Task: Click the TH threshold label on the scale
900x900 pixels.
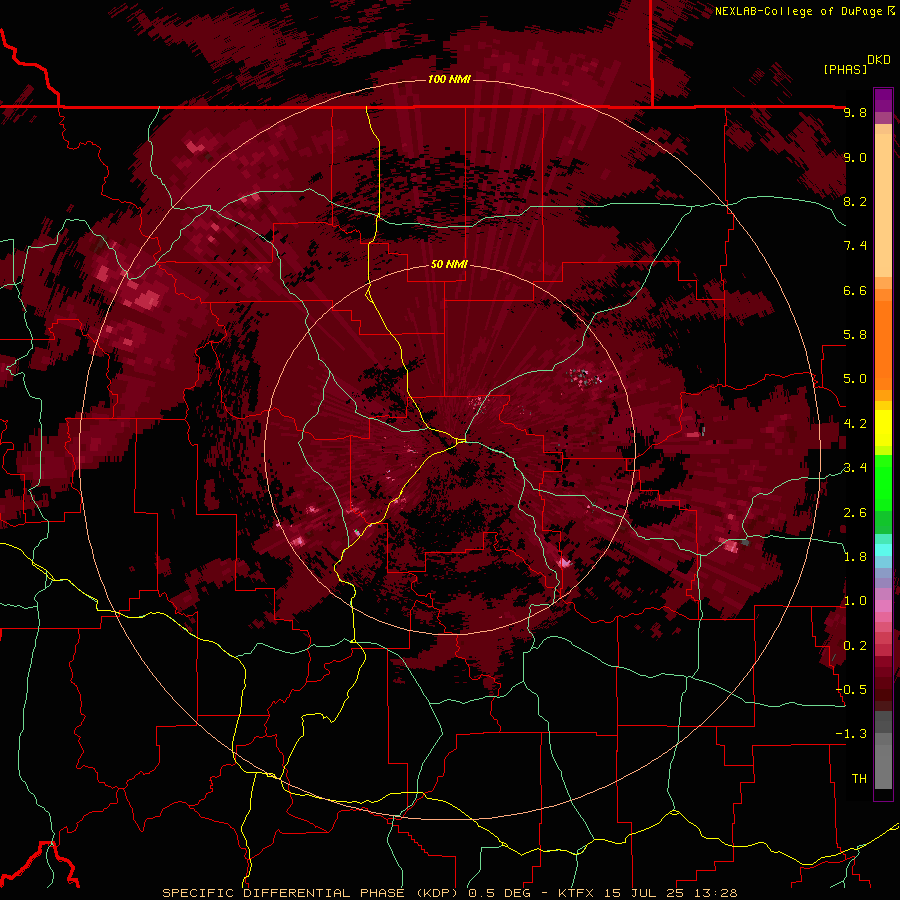Action: point(859,779)
